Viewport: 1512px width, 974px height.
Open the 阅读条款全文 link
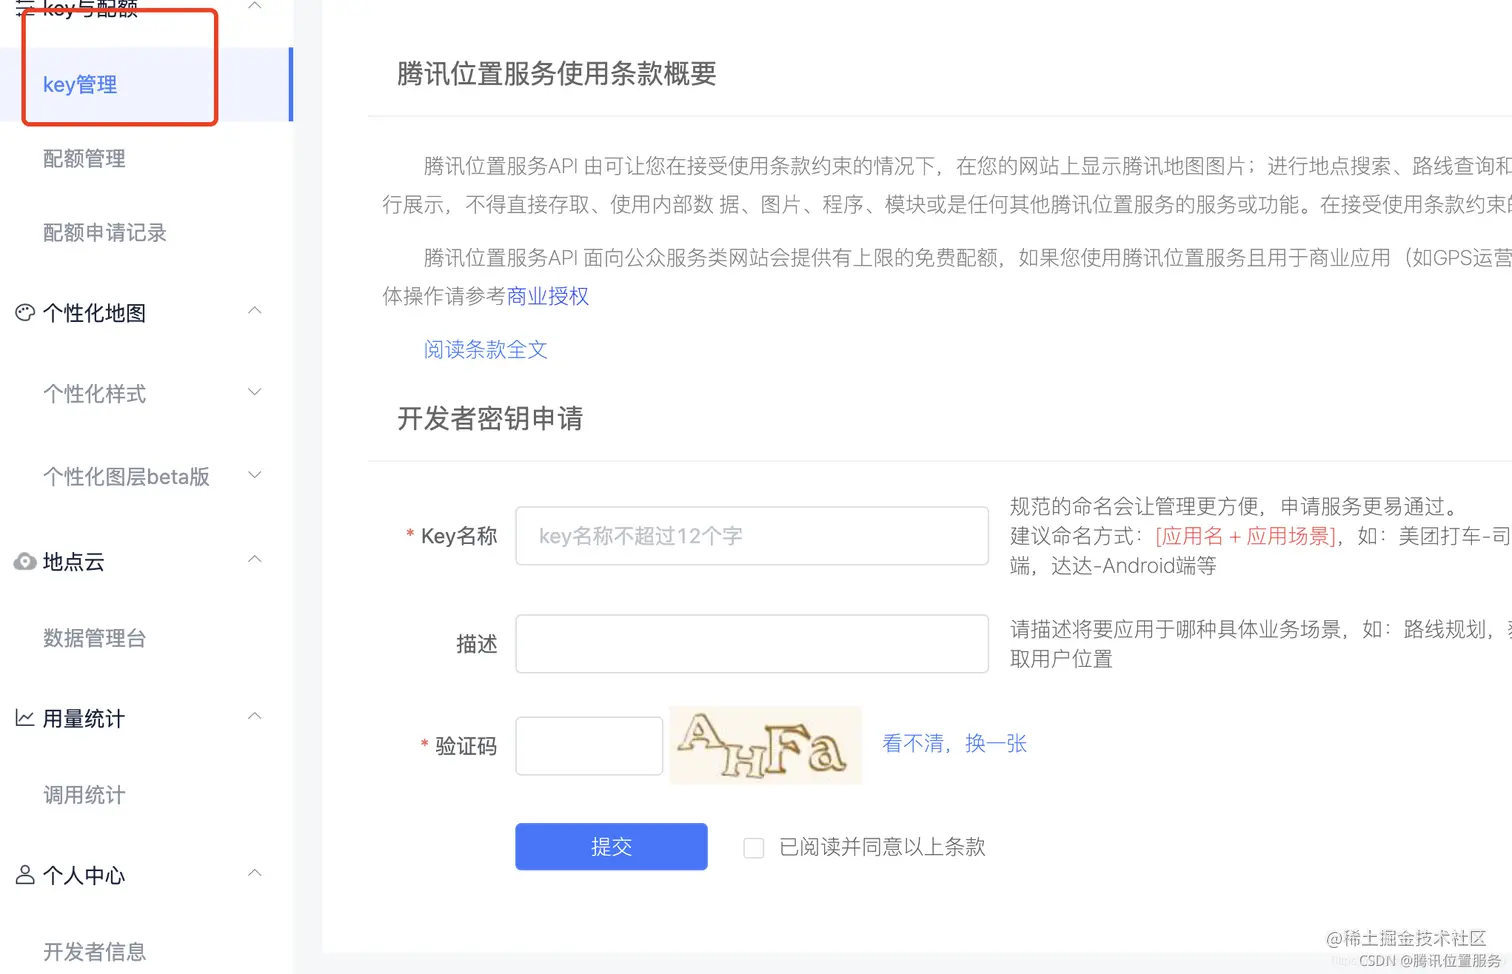pos(486,349)
